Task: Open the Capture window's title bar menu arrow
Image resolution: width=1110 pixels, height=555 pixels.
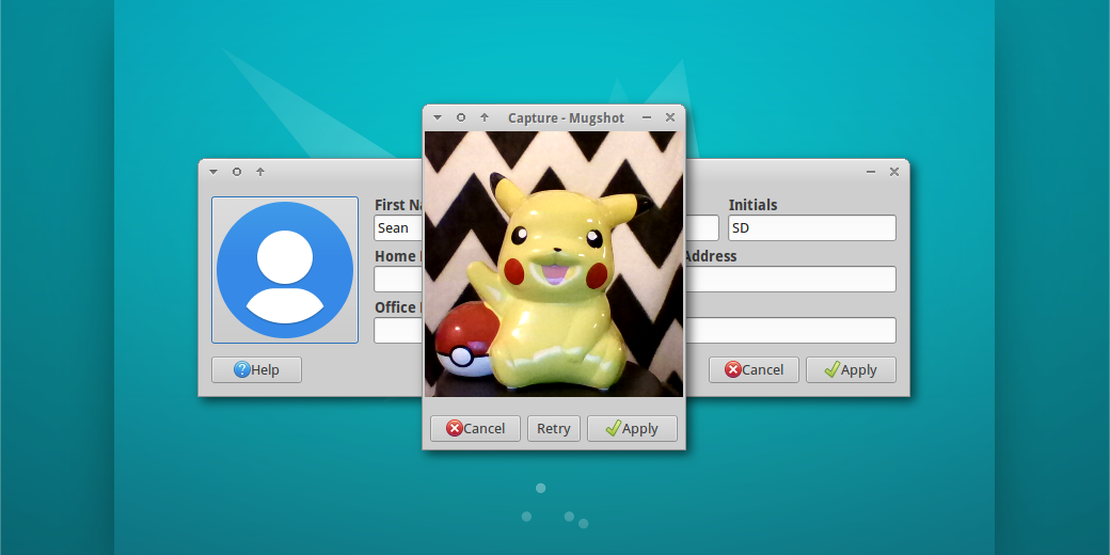Action: (437, 118)
